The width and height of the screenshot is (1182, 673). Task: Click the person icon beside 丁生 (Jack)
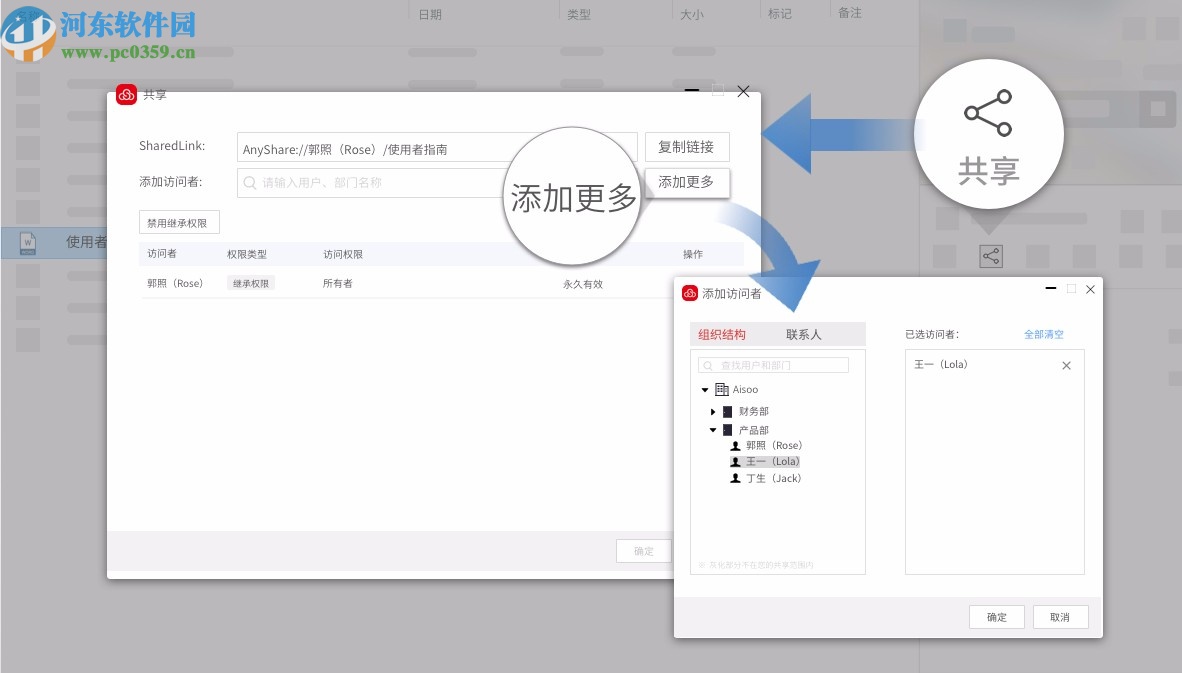(x=736, y=478)
